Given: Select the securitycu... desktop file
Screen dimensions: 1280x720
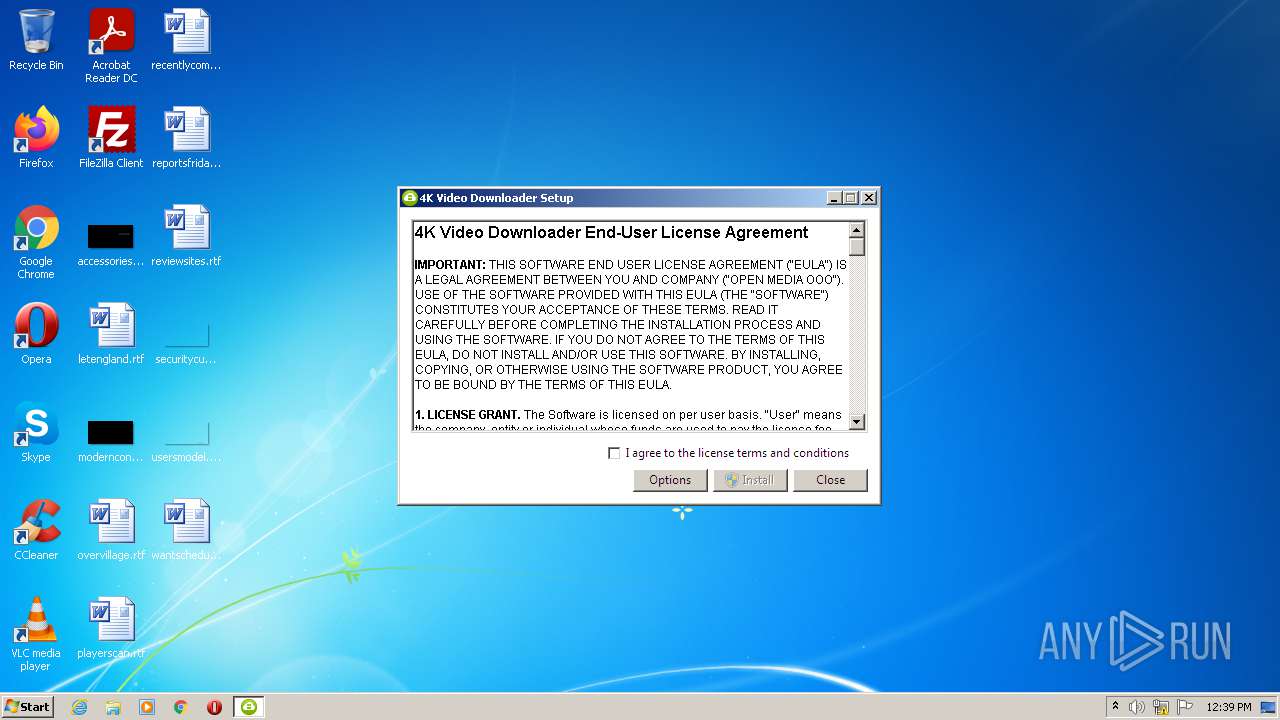Looking at the screenshot, I should point(186,342).
